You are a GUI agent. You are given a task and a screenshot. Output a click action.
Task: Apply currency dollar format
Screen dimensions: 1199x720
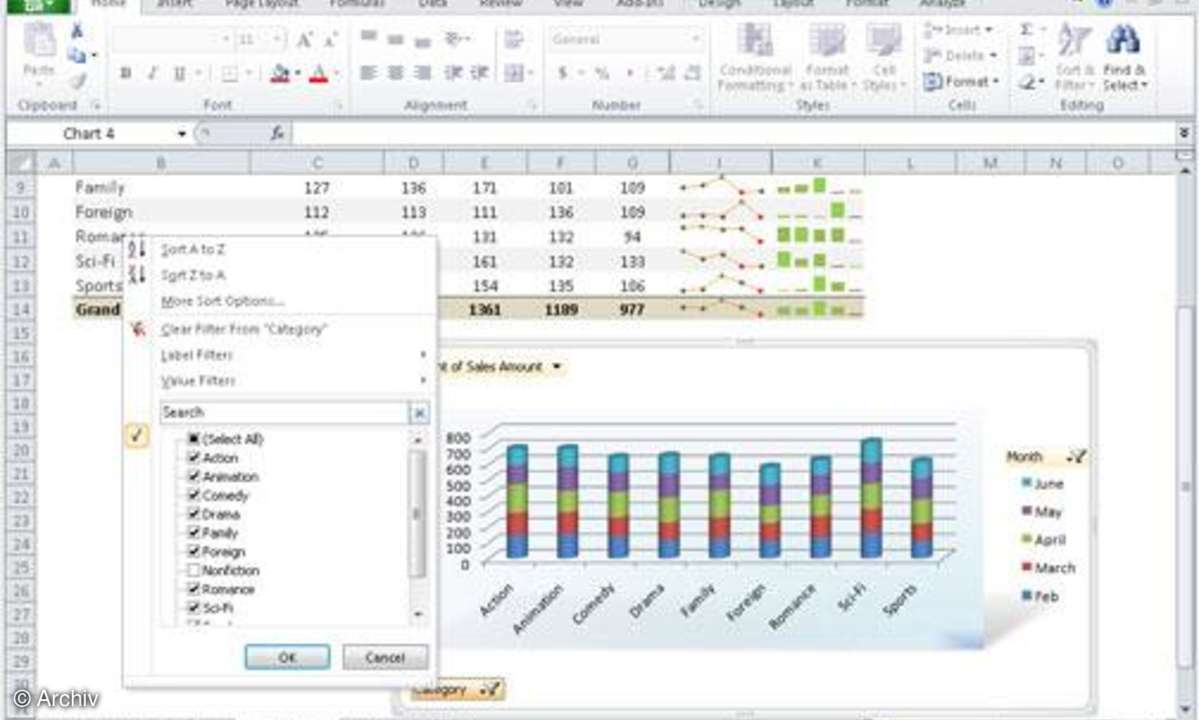click(563, 73)
